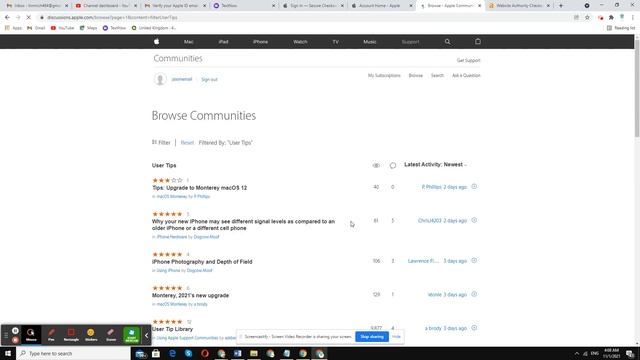Click Hide on the sharing notification
Screen dimensions: 640x360
pyautogui.click(x=396, y=337)
